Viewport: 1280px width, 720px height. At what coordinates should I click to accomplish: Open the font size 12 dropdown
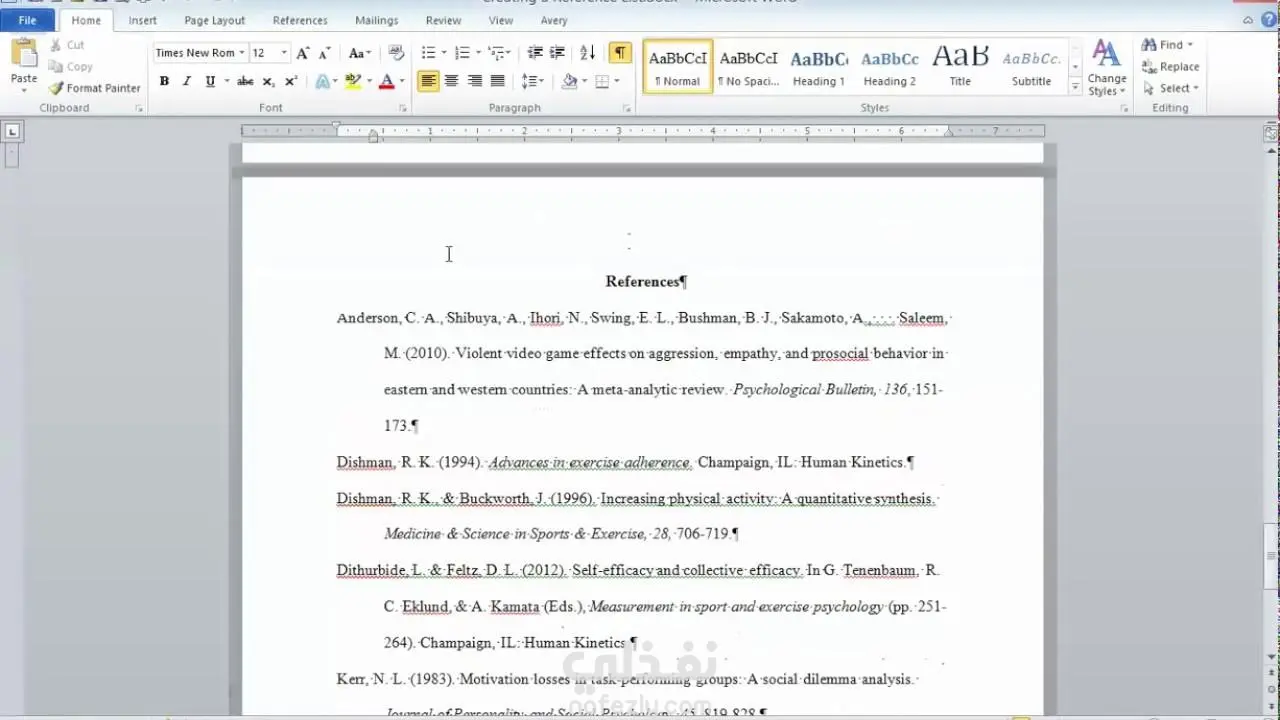point(284,53)
